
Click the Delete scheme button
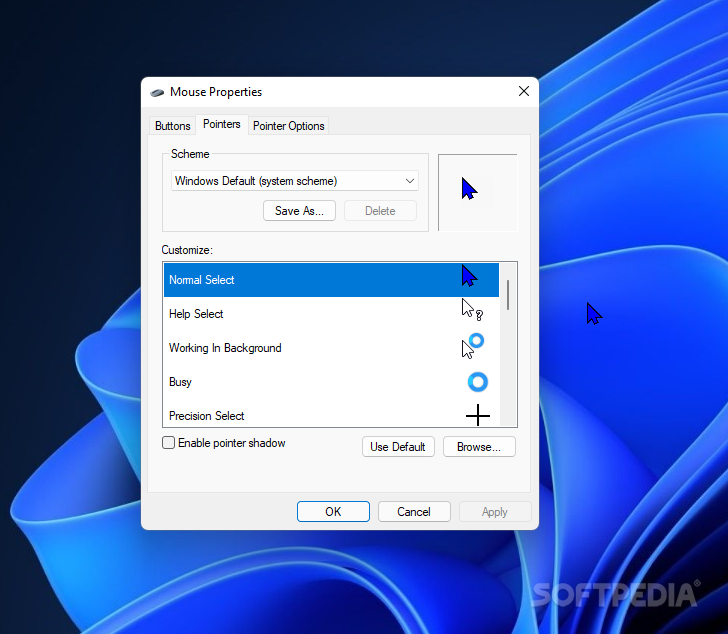point(380,211)
